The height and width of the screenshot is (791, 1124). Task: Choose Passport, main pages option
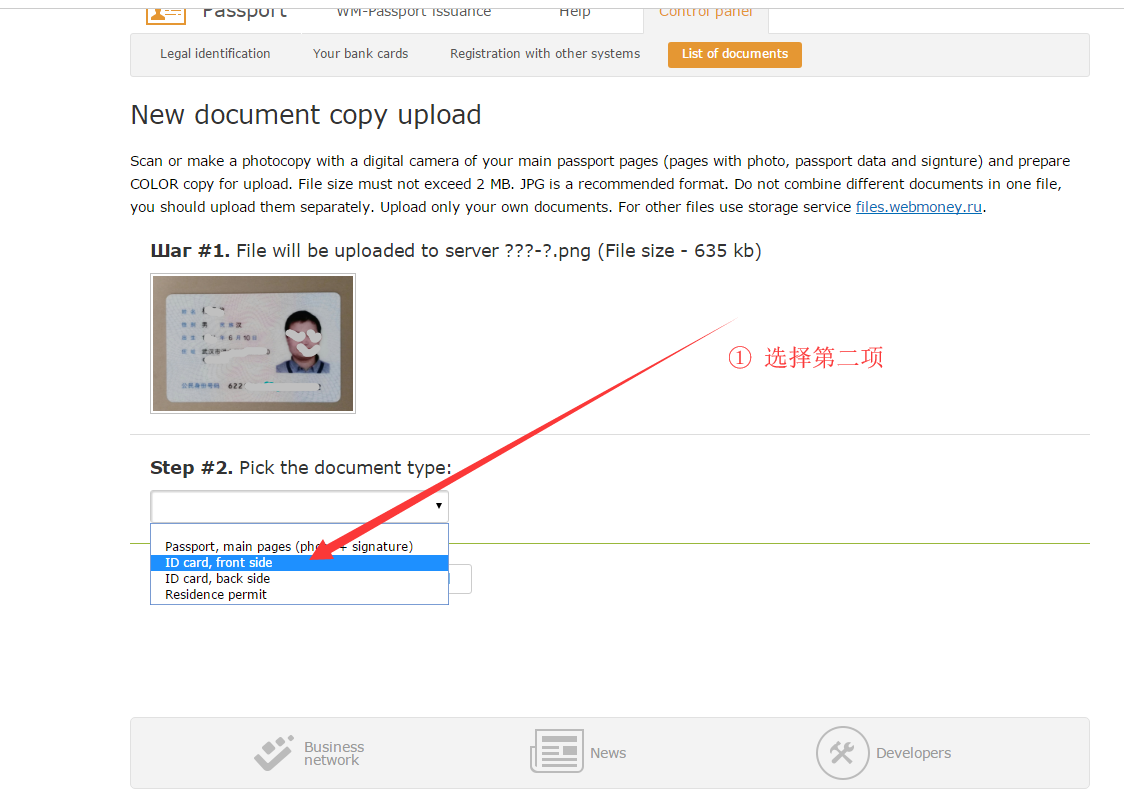(288, 547)
